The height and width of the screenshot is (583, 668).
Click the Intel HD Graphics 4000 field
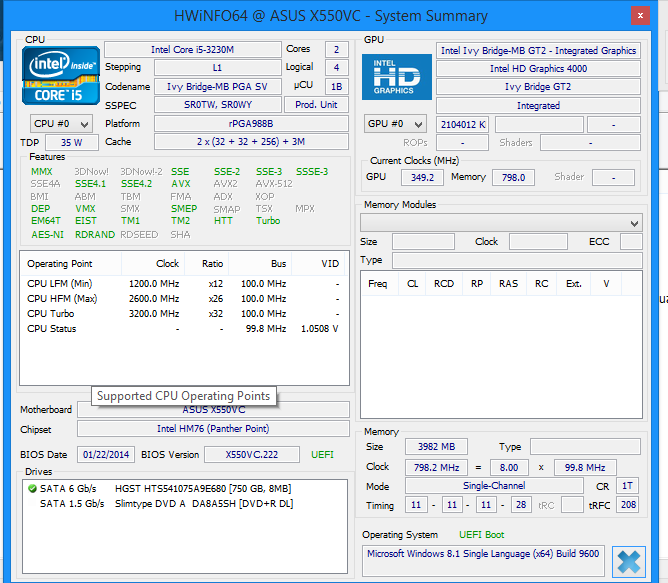pos(538,69)
